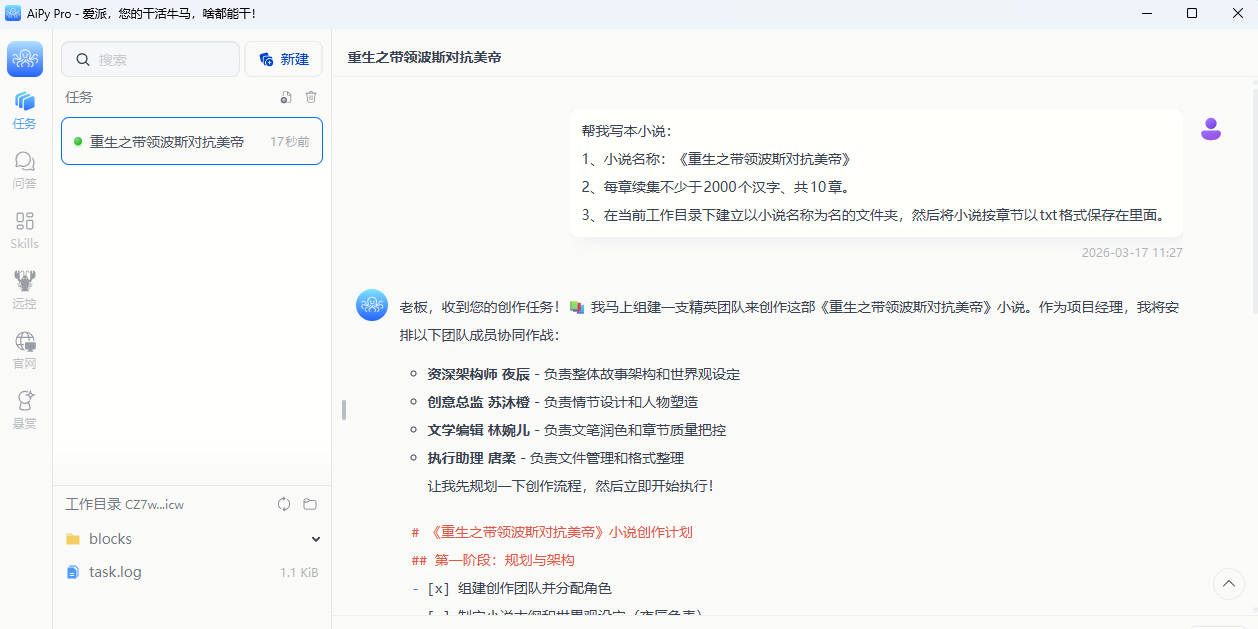The height and width of the screenshot is (629, 1258).
Task: Open the 重生之带领波斯对抗美帝 conversation tab
Action: click(x=423, y=57)
